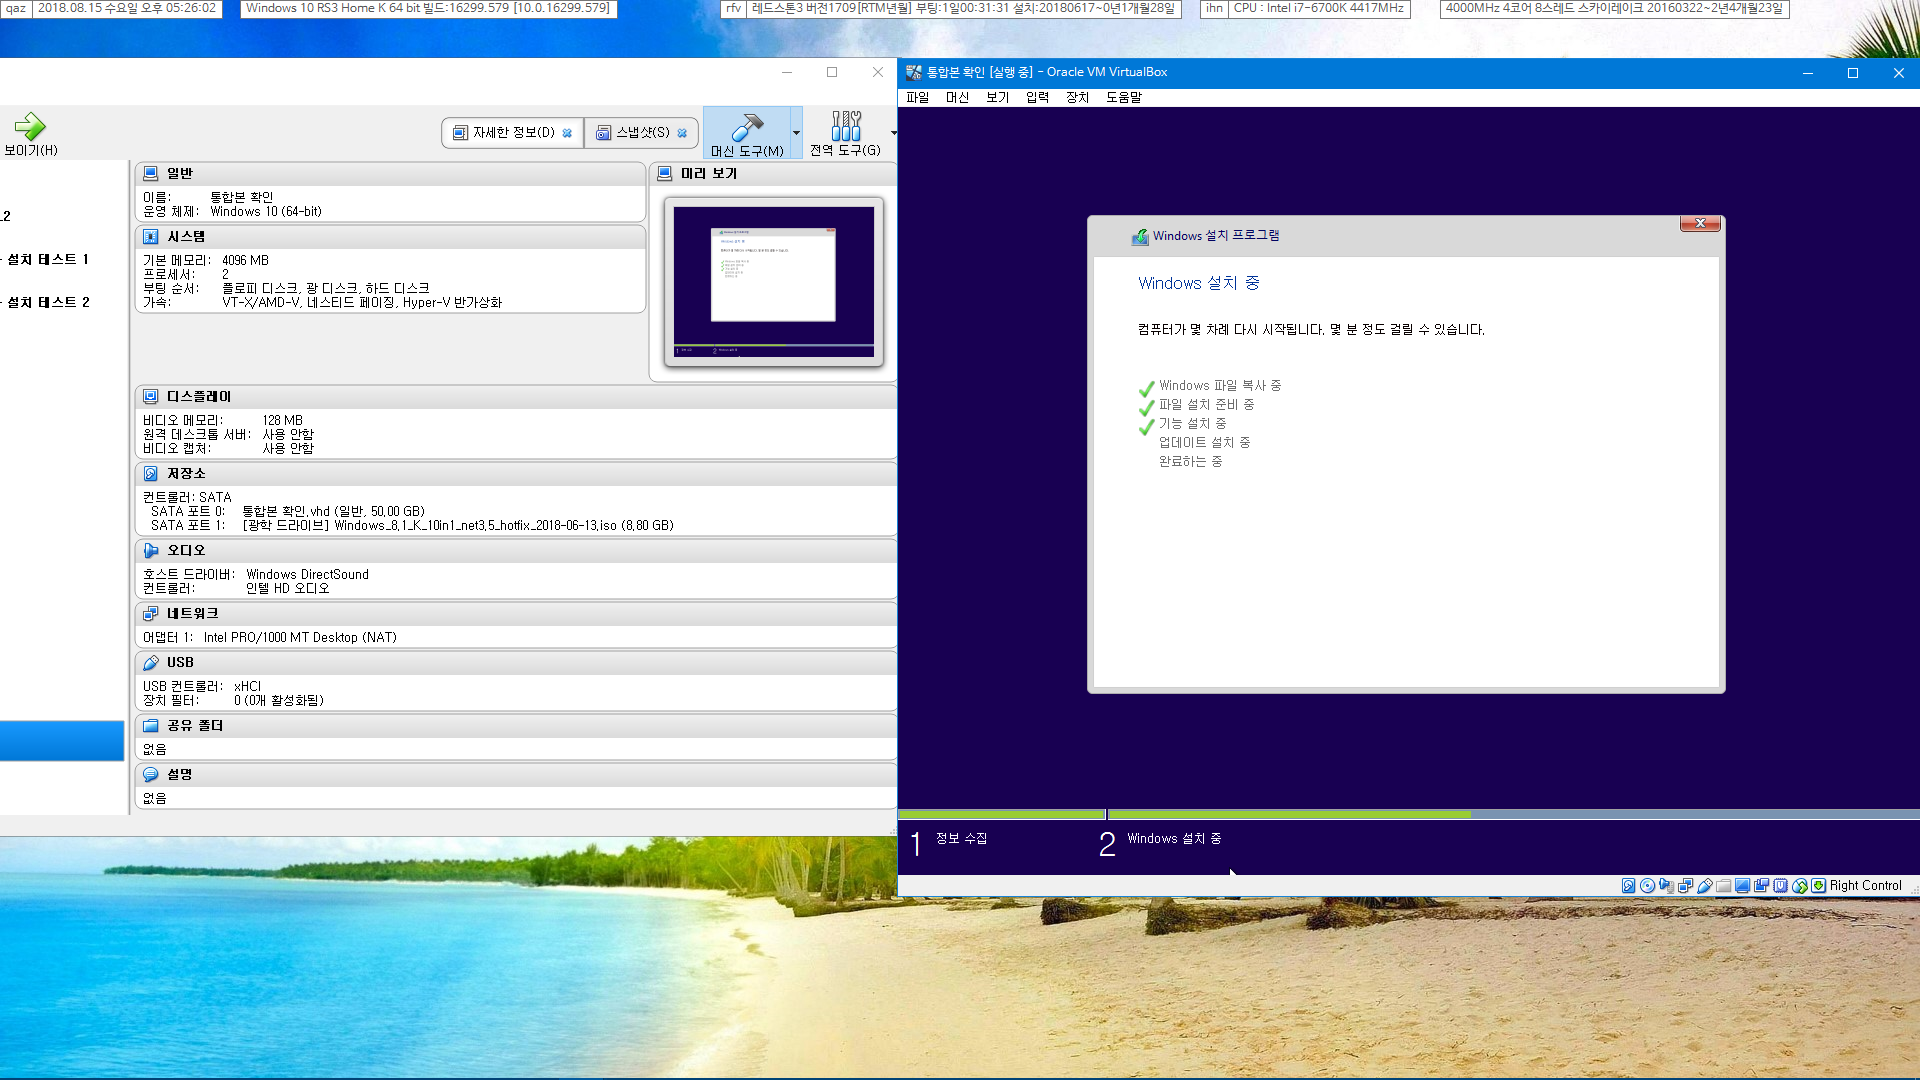Viewport: 1920px width, 1080px height.
Task: Open the 머신 menu in VM window
Action: [x=957, y=97]
